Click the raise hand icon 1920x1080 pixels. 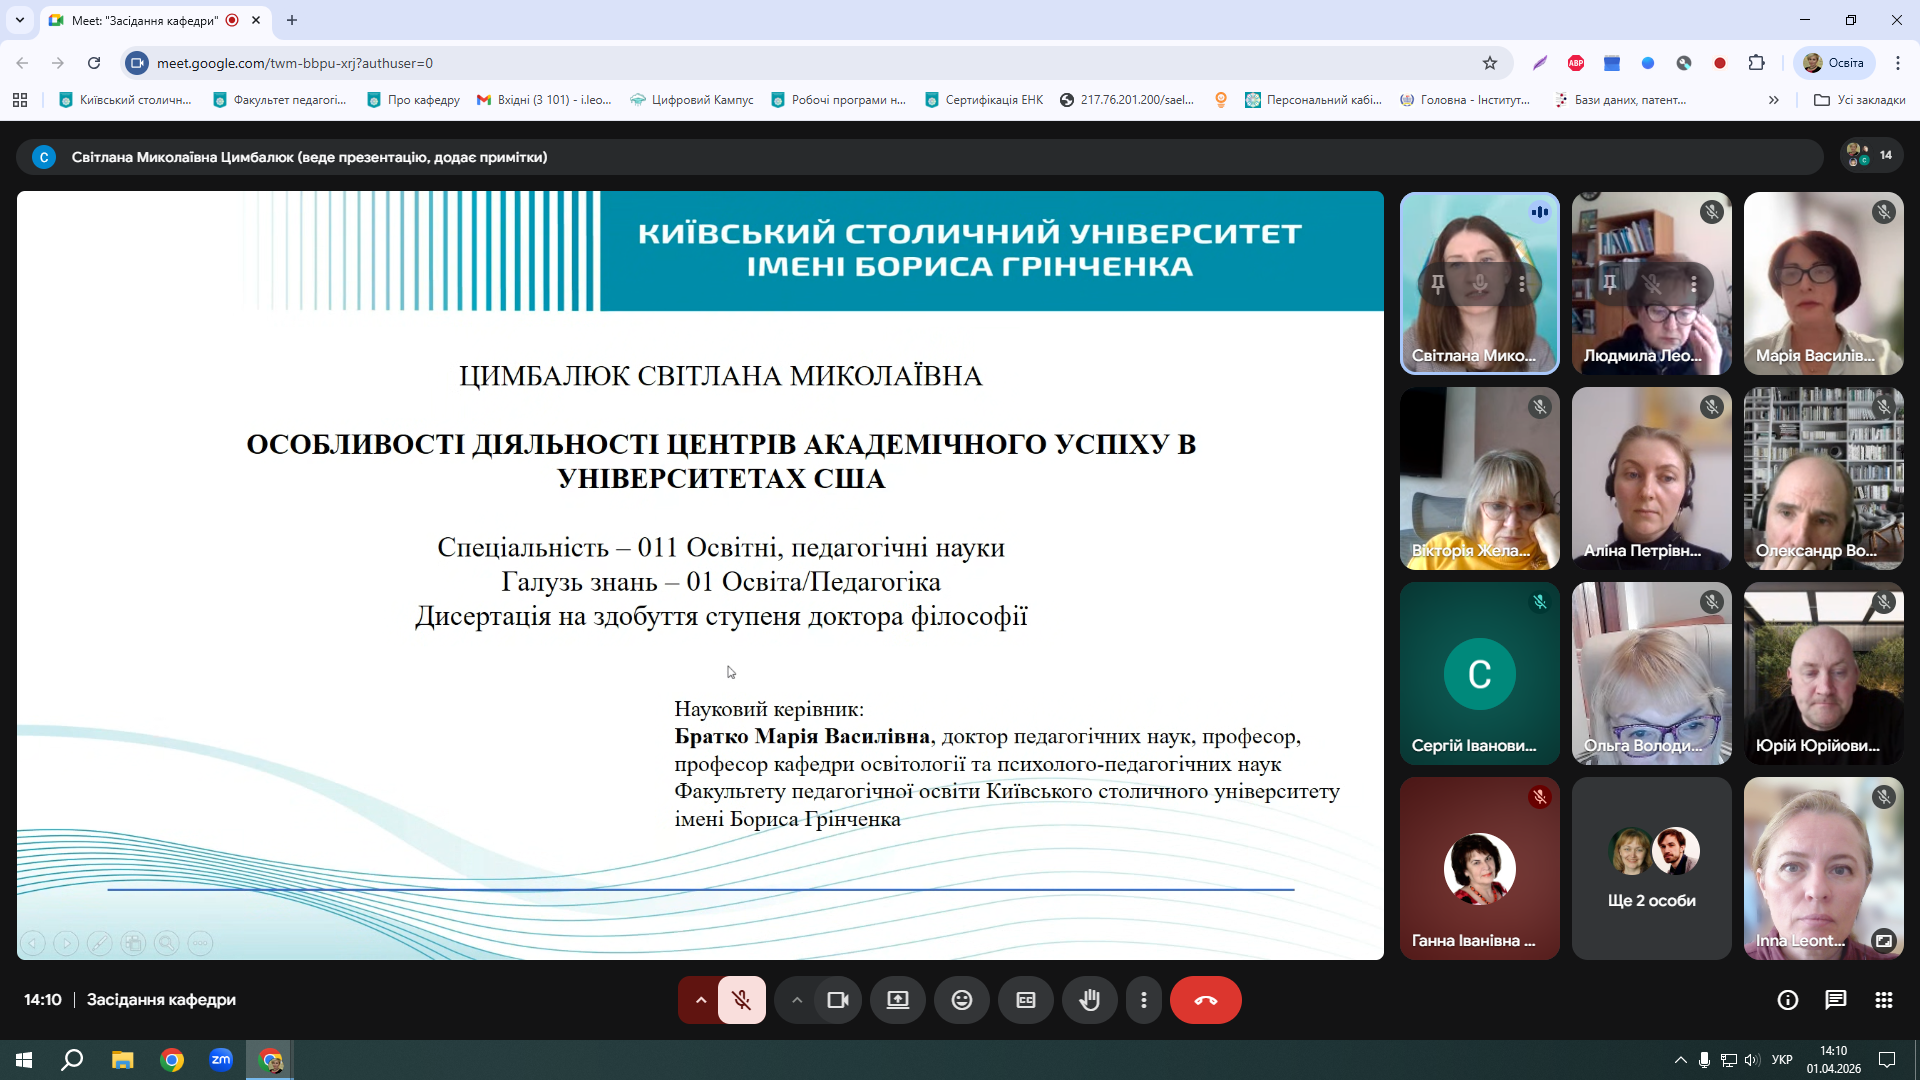click(x=1089, y=1000)
